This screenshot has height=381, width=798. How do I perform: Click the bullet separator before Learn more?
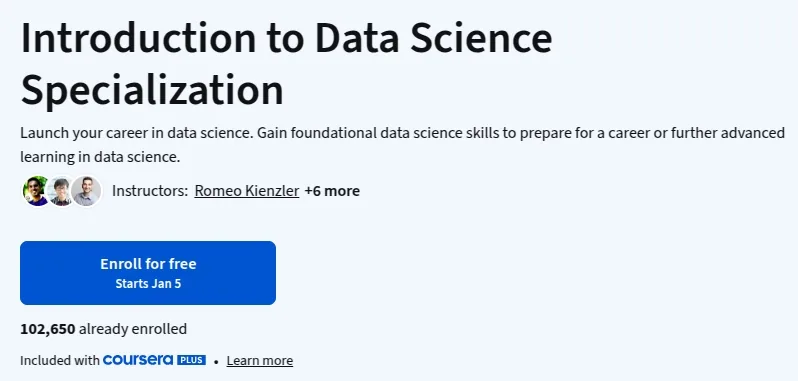point(216,361)
